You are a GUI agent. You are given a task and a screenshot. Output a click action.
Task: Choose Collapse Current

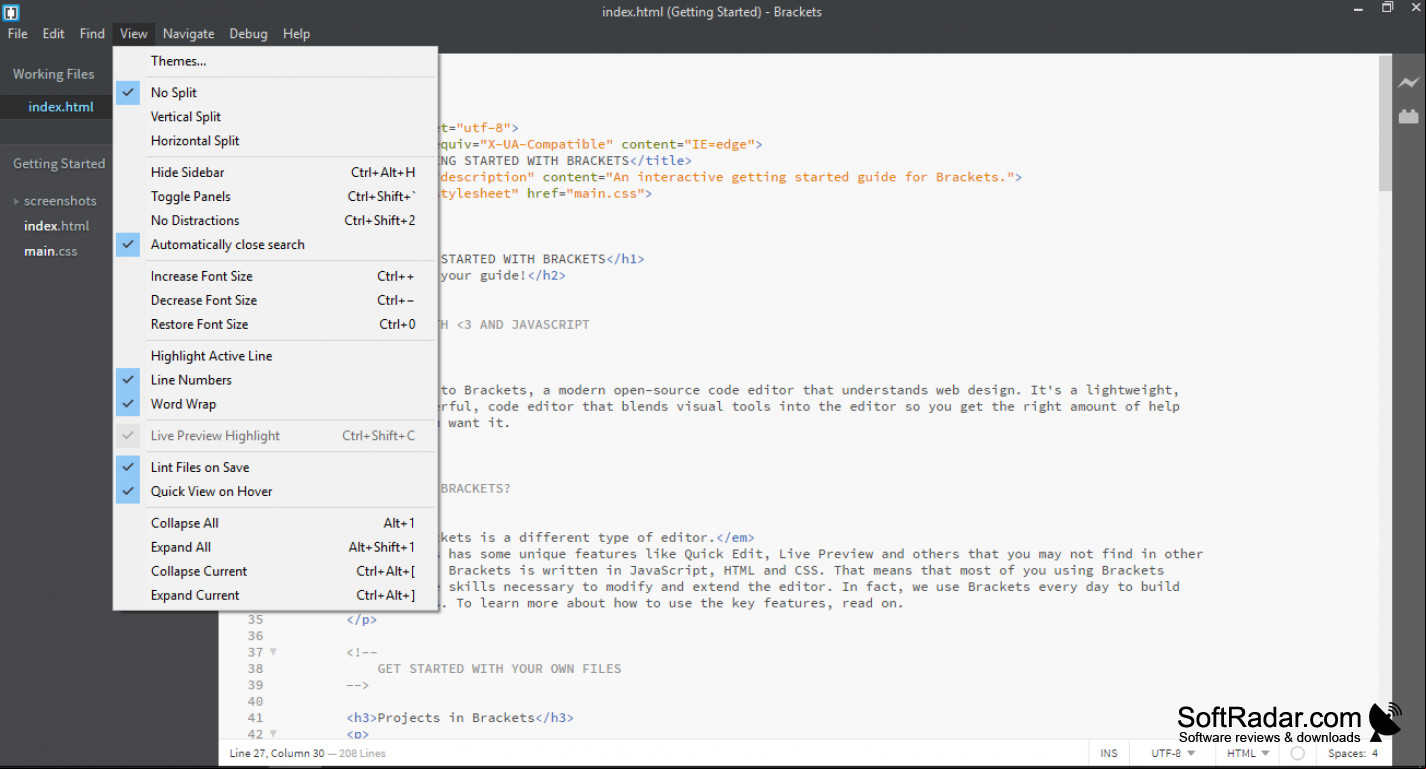click(x=275, y=571)
